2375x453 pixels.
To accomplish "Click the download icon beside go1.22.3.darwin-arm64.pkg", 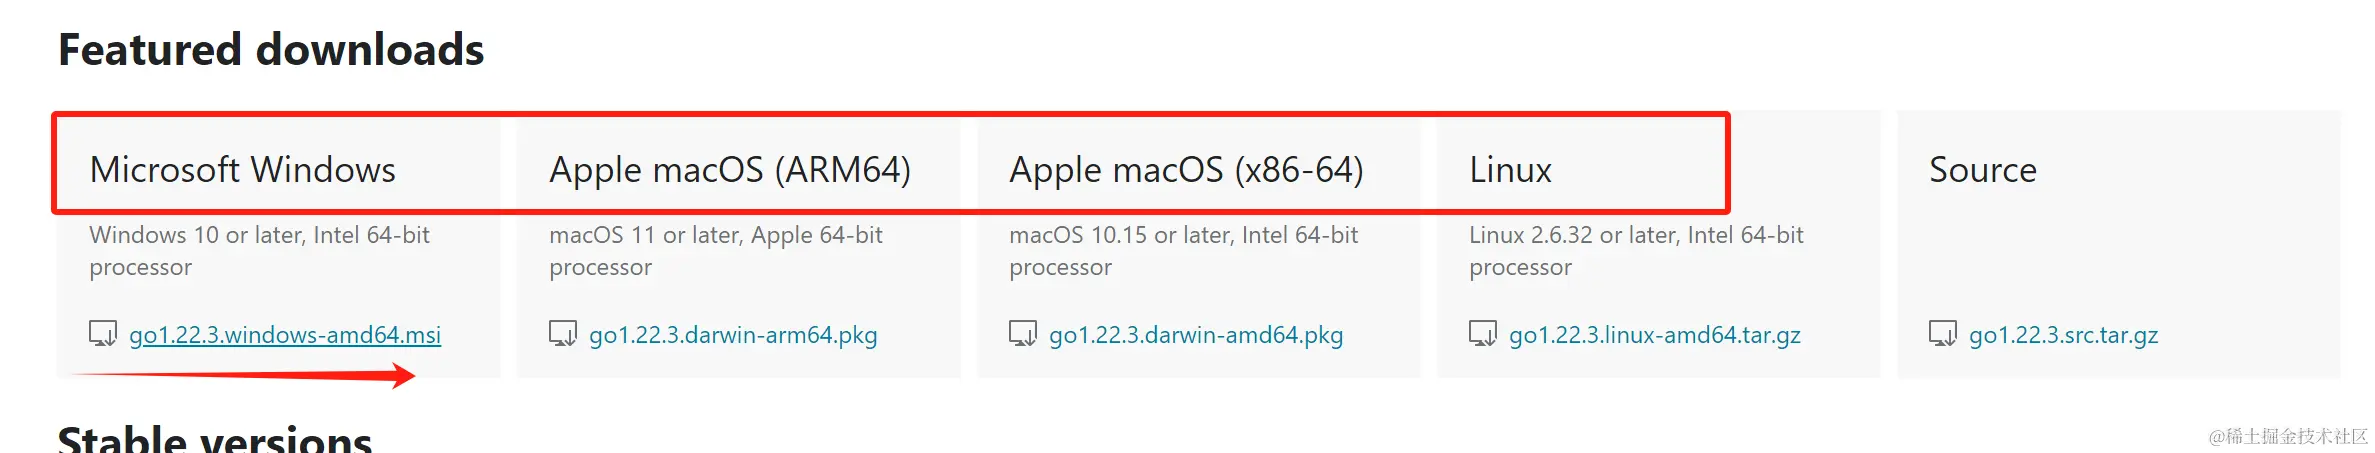I will [563, 333].
